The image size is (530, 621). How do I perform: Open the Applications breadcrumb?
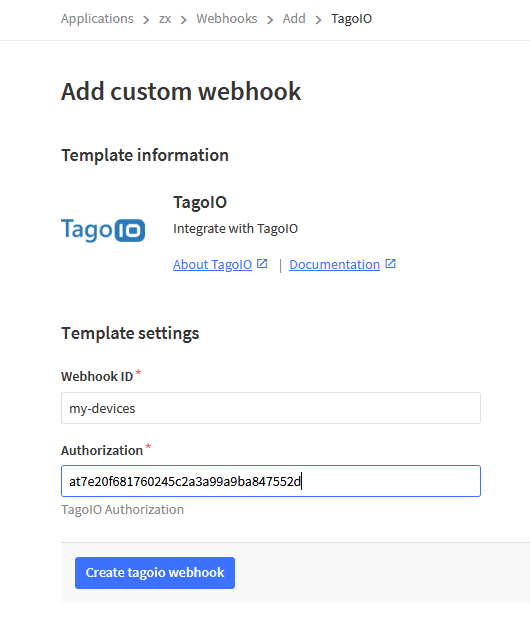[x=97, y=19]
